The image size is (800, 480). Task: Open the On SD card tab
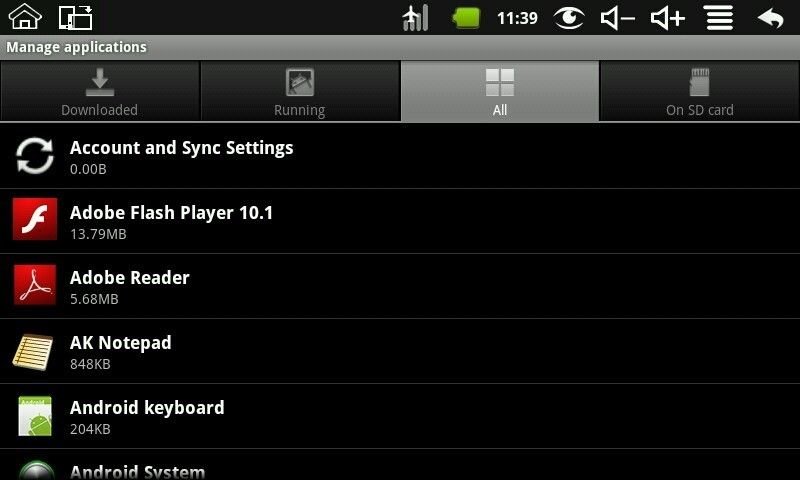click(x=700, y=92)
